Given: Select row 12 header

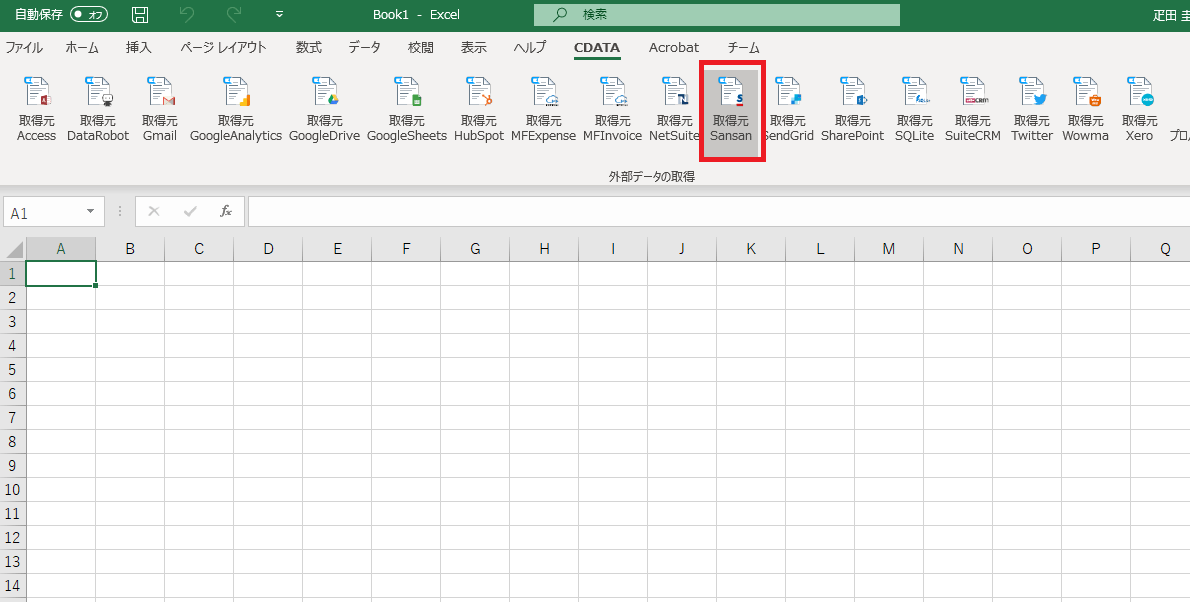Looking at the screenshot, I should pyautogui.click(x=13, y=537).
